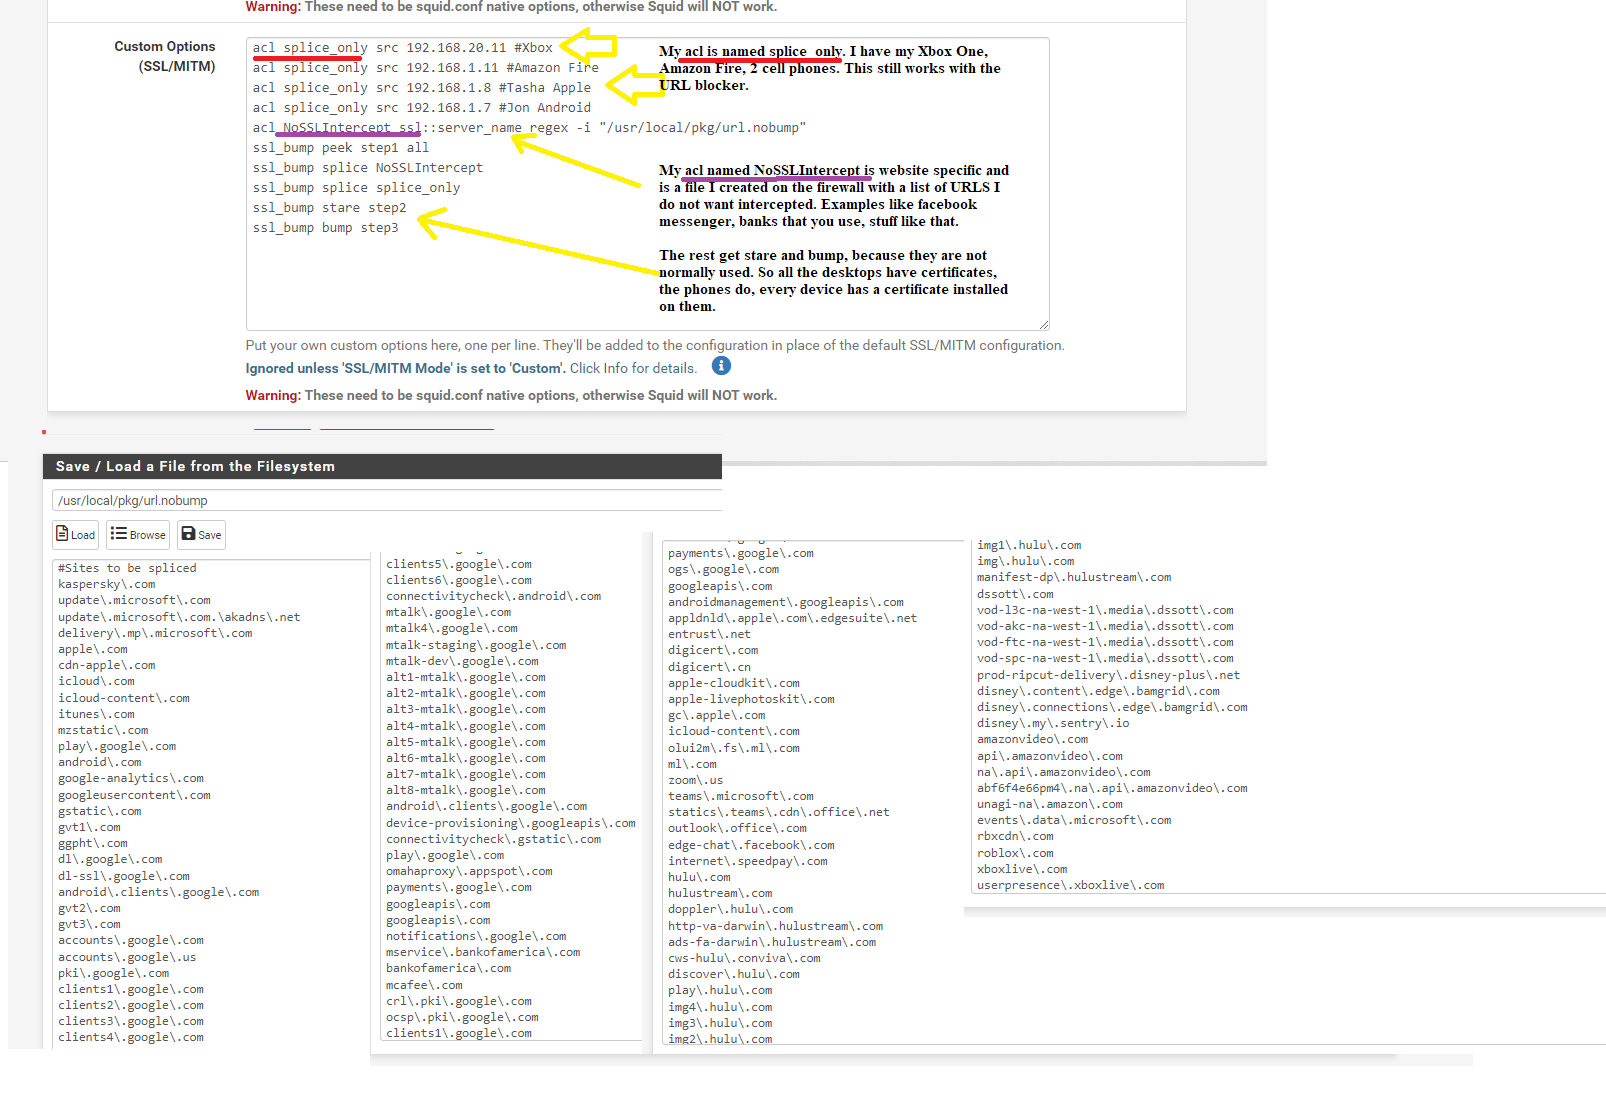Viewport: 1606px width, 1114px height.
Task: Click the 'Save / Load a File' header
Action: [195, 466]
